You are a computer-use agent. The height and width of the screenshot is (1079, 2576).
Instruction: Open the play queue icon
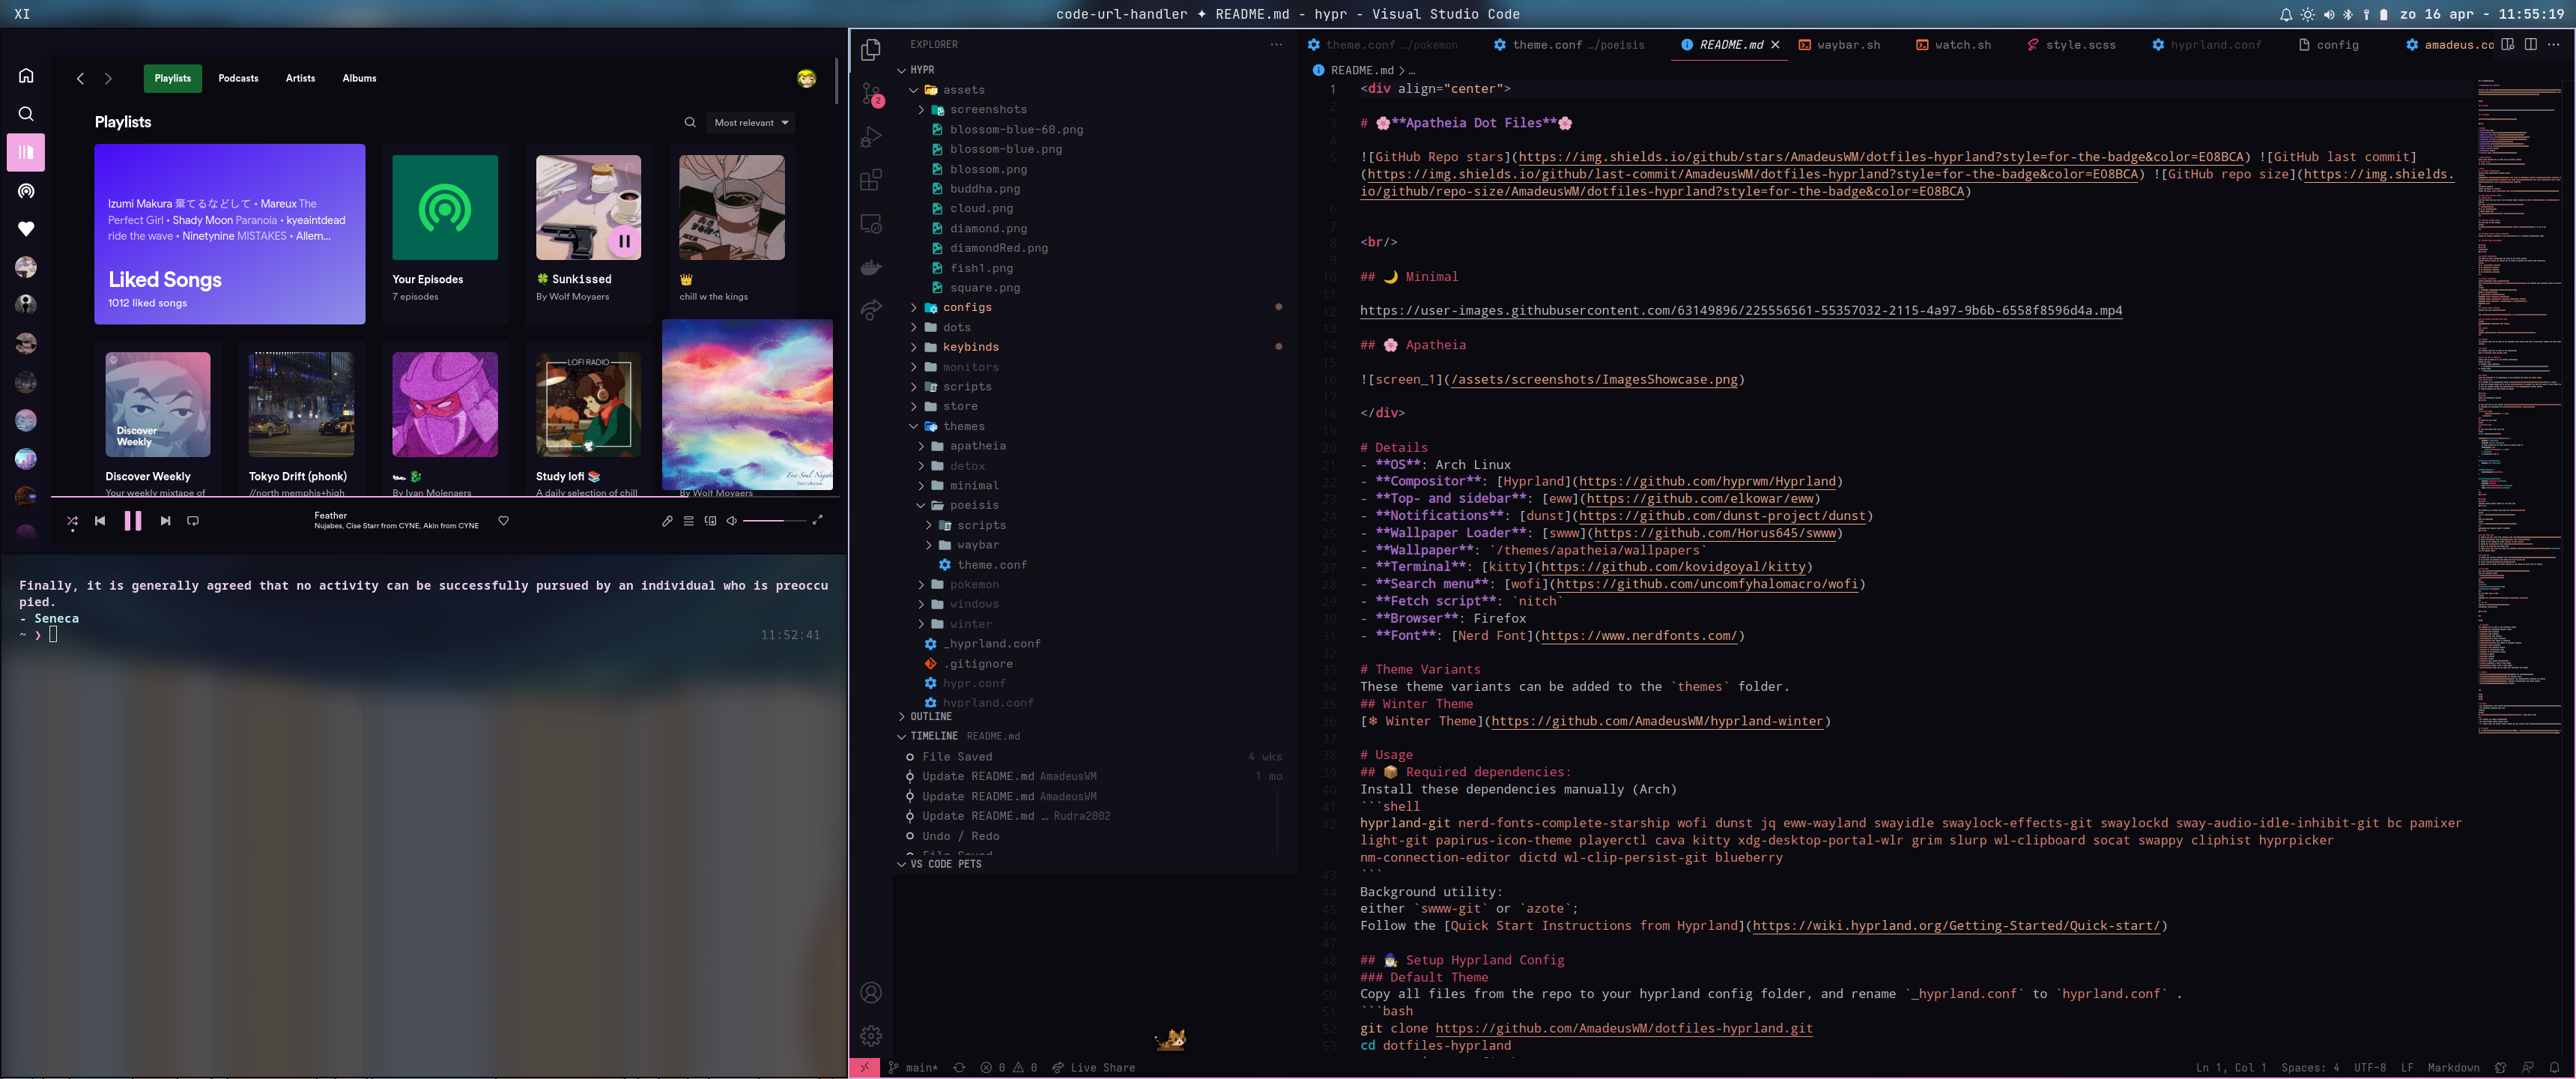click(688, 521)
